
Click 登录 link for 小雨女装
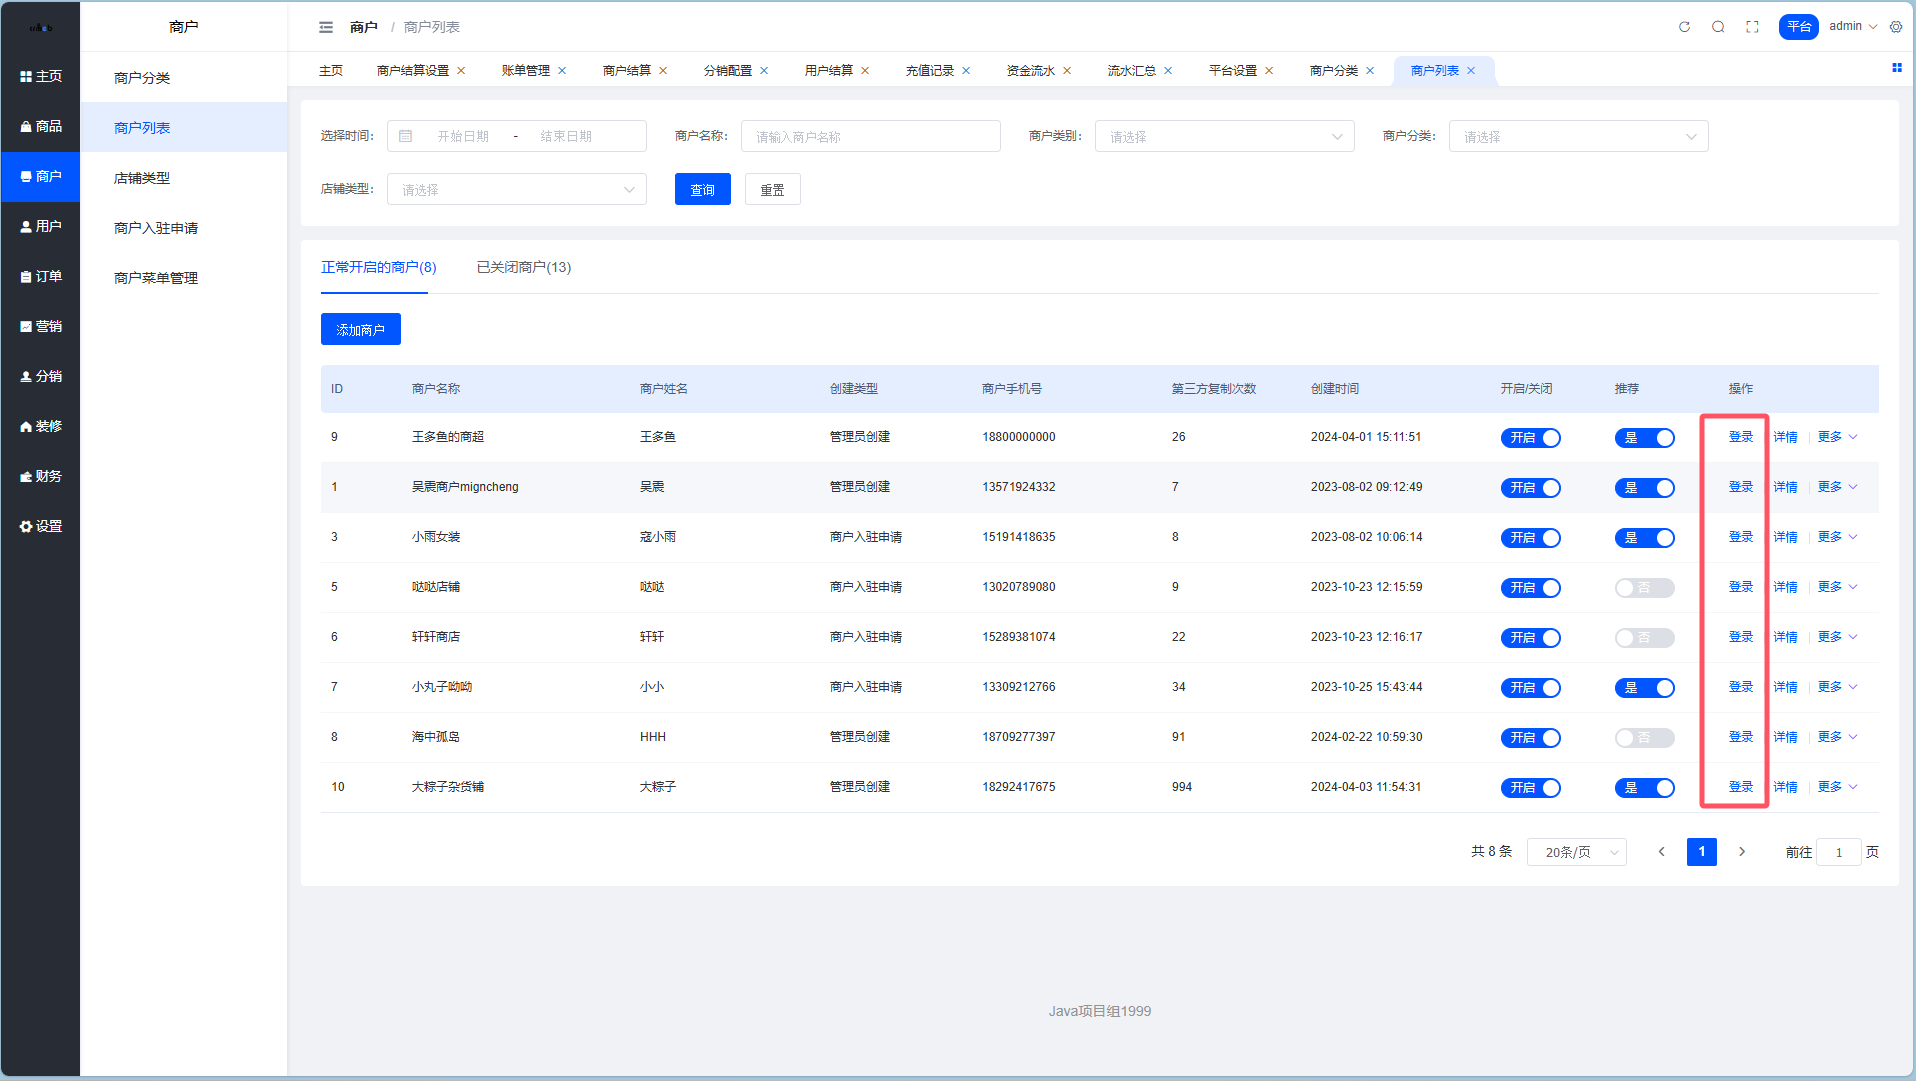point(1740,537)
